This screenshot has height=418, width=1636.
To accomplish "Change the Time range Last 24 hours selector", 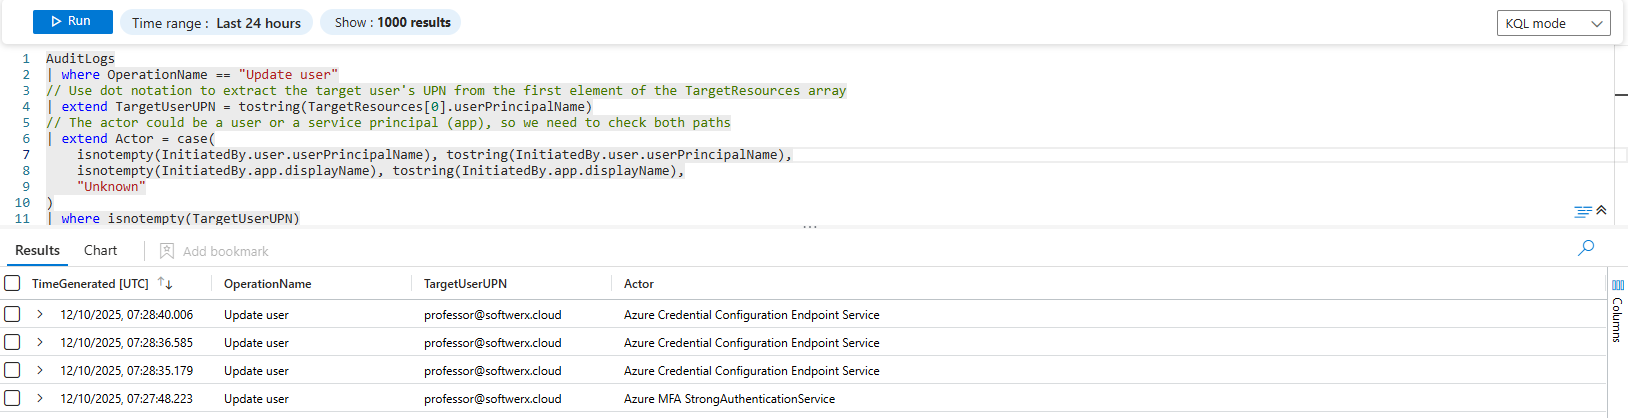I will pos(216,22).
